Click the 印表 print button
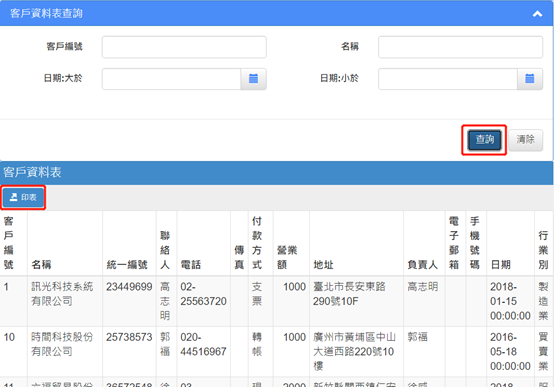The width and height of the screenshot is (554, 387). point(23,198)
